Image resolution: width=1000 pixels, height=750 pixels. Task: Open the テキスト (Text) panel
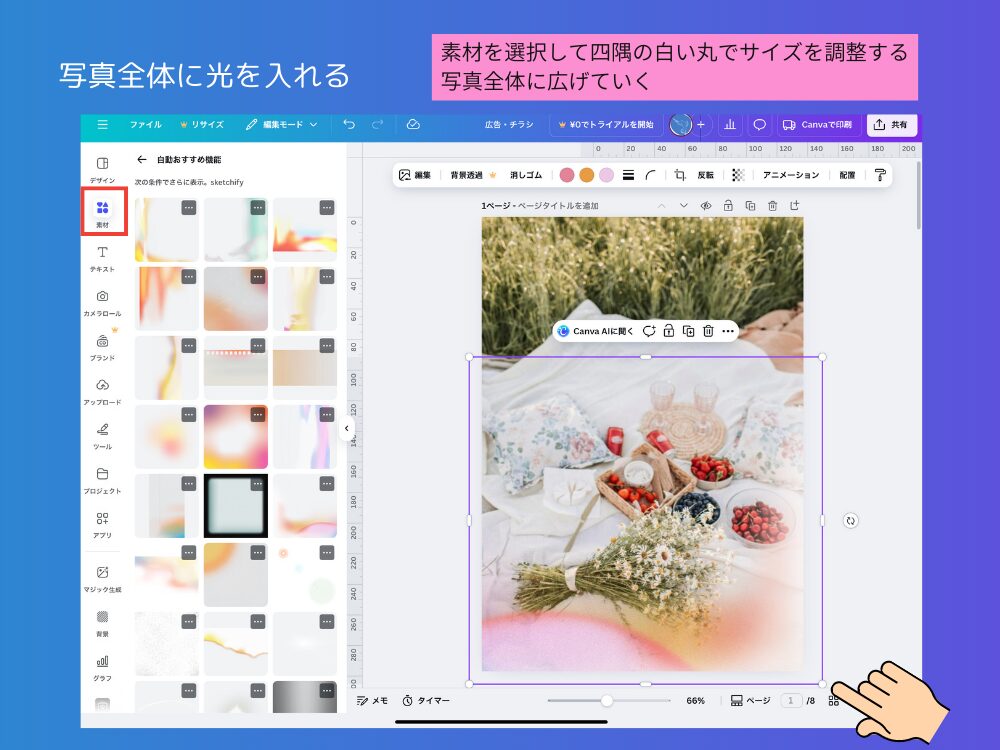click(101, 256)
